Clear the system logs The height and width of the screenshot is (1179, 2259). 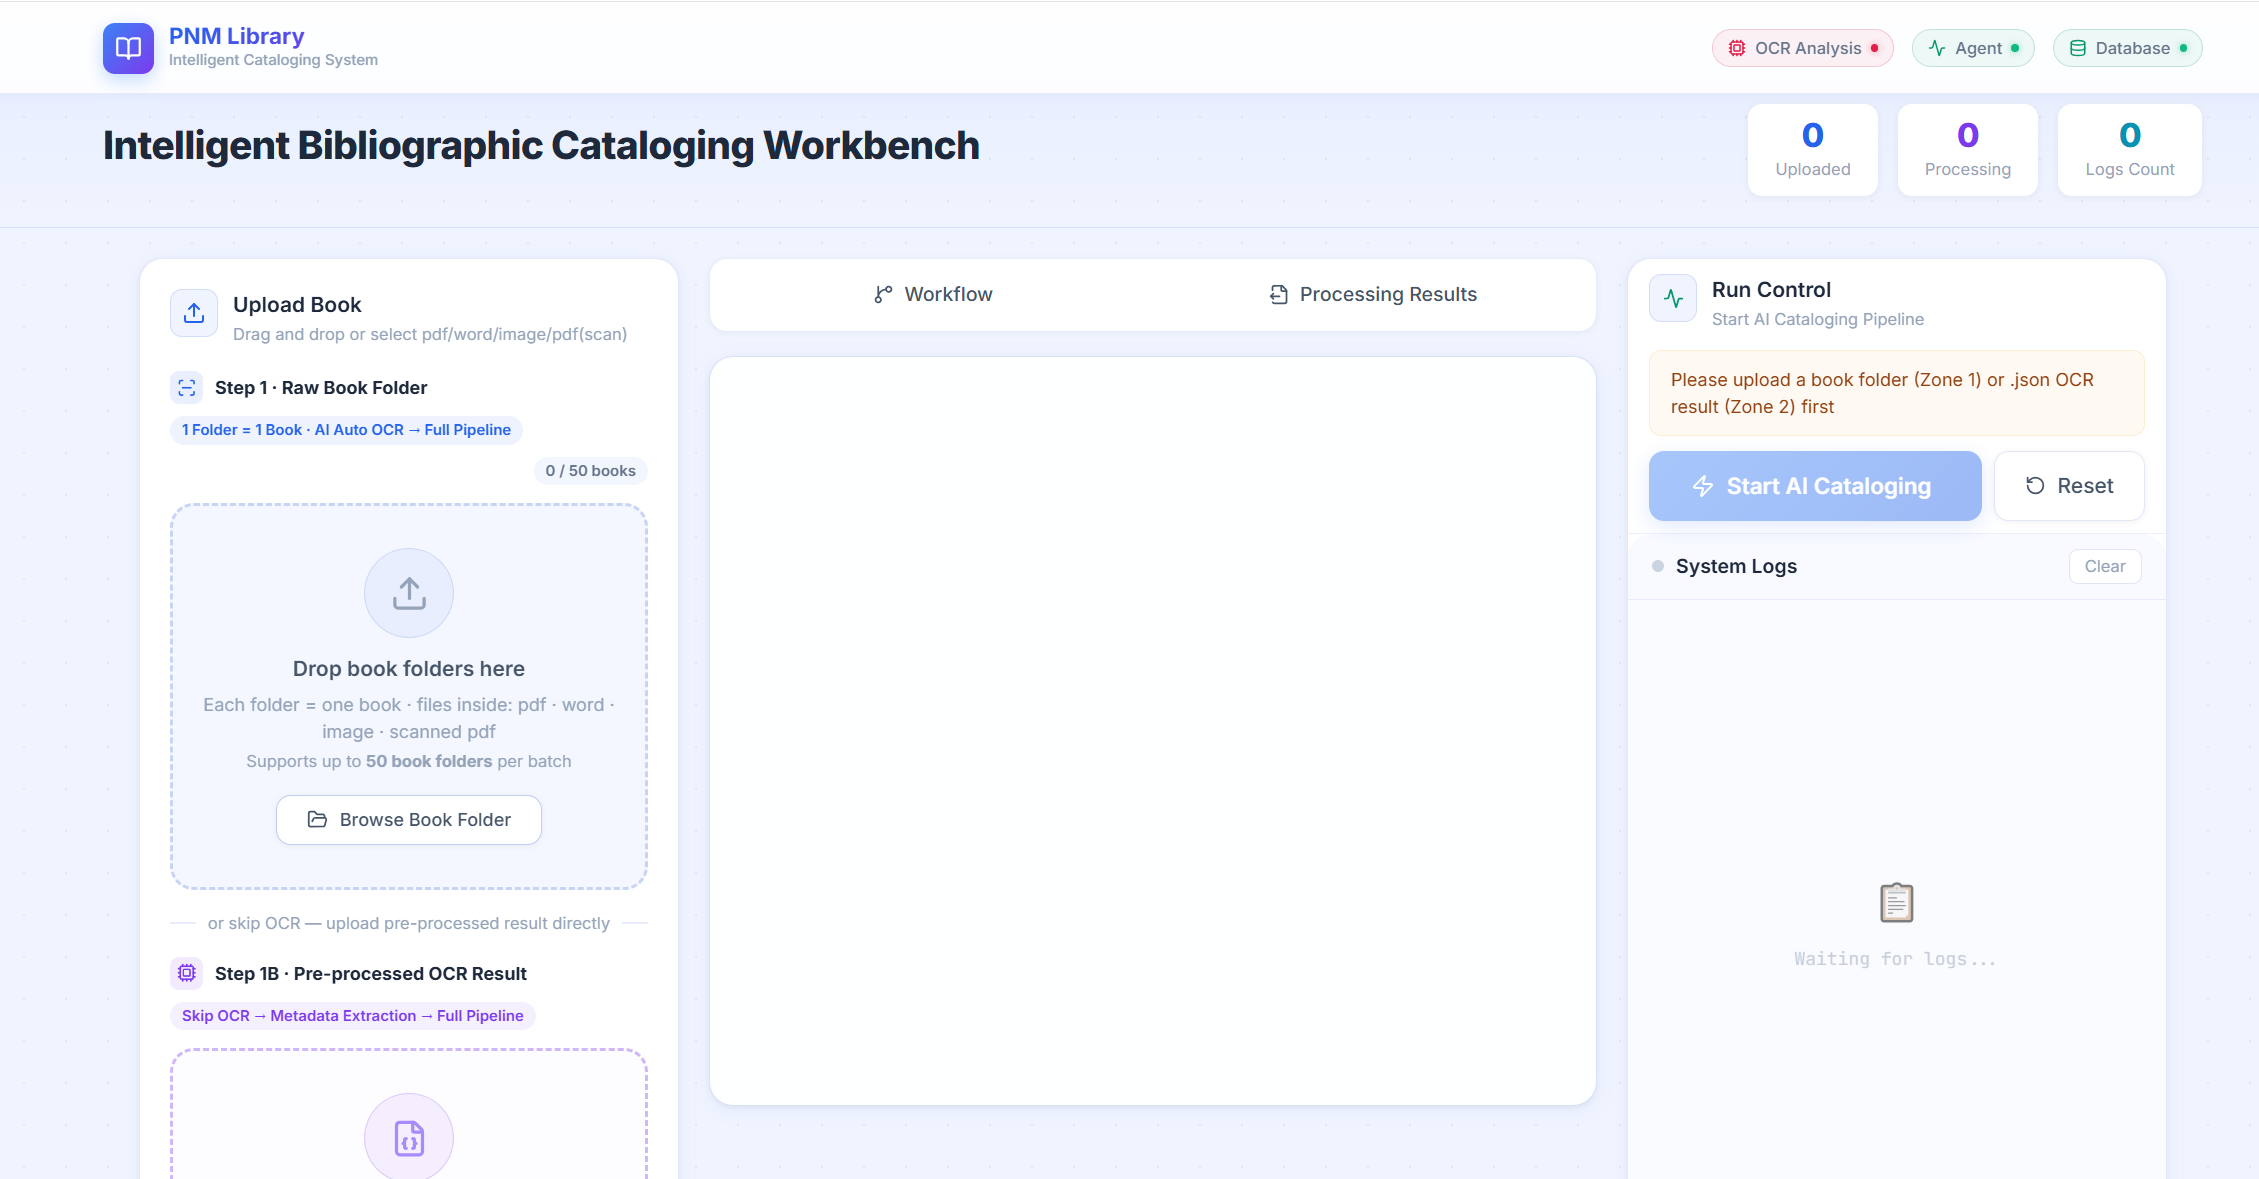(2104, 566)
